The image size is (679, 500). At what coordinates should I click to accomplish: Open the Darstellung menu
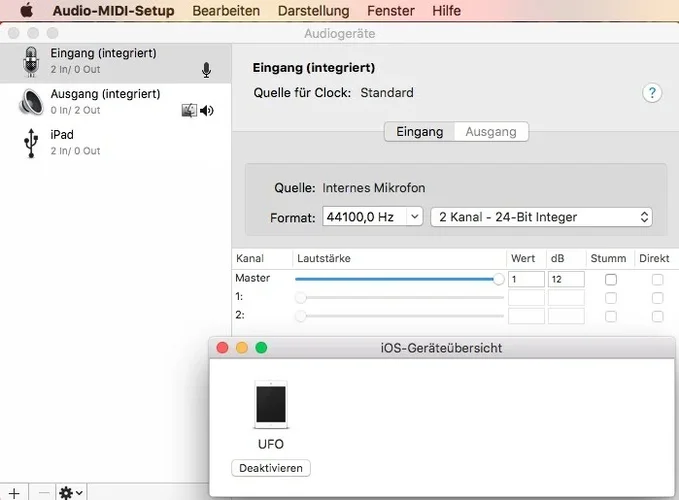point(314,10)
